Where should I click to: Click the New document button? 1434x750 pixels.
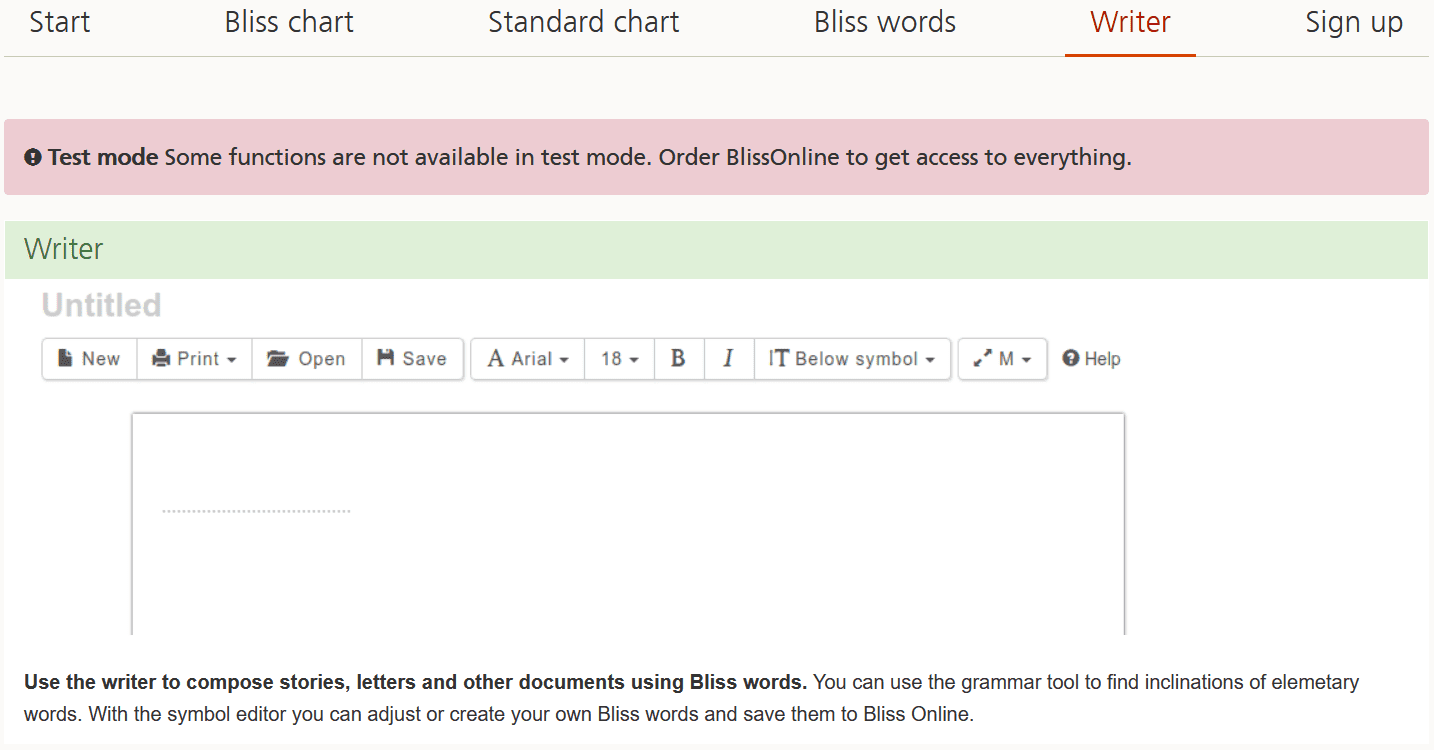[89, 359]
